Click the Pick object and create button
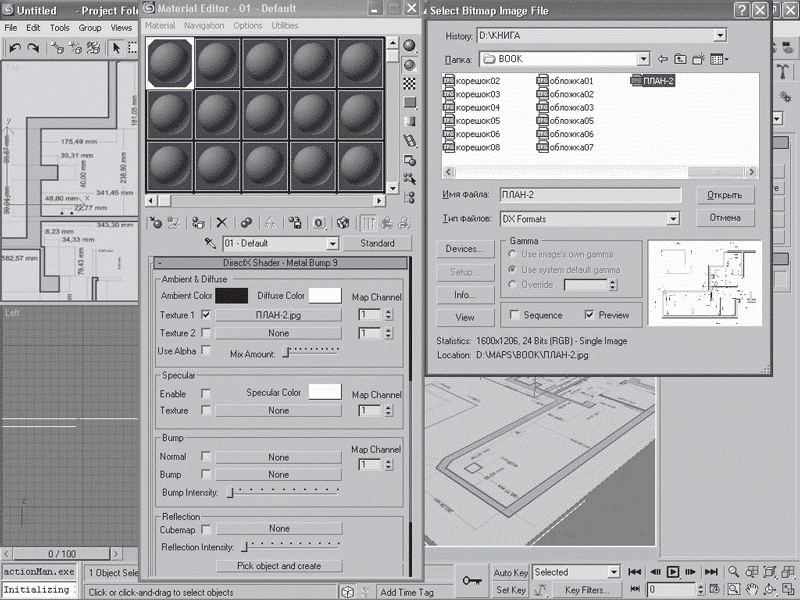Image resolution: width=800 pixels, height=600 pixels. point(279,566)
